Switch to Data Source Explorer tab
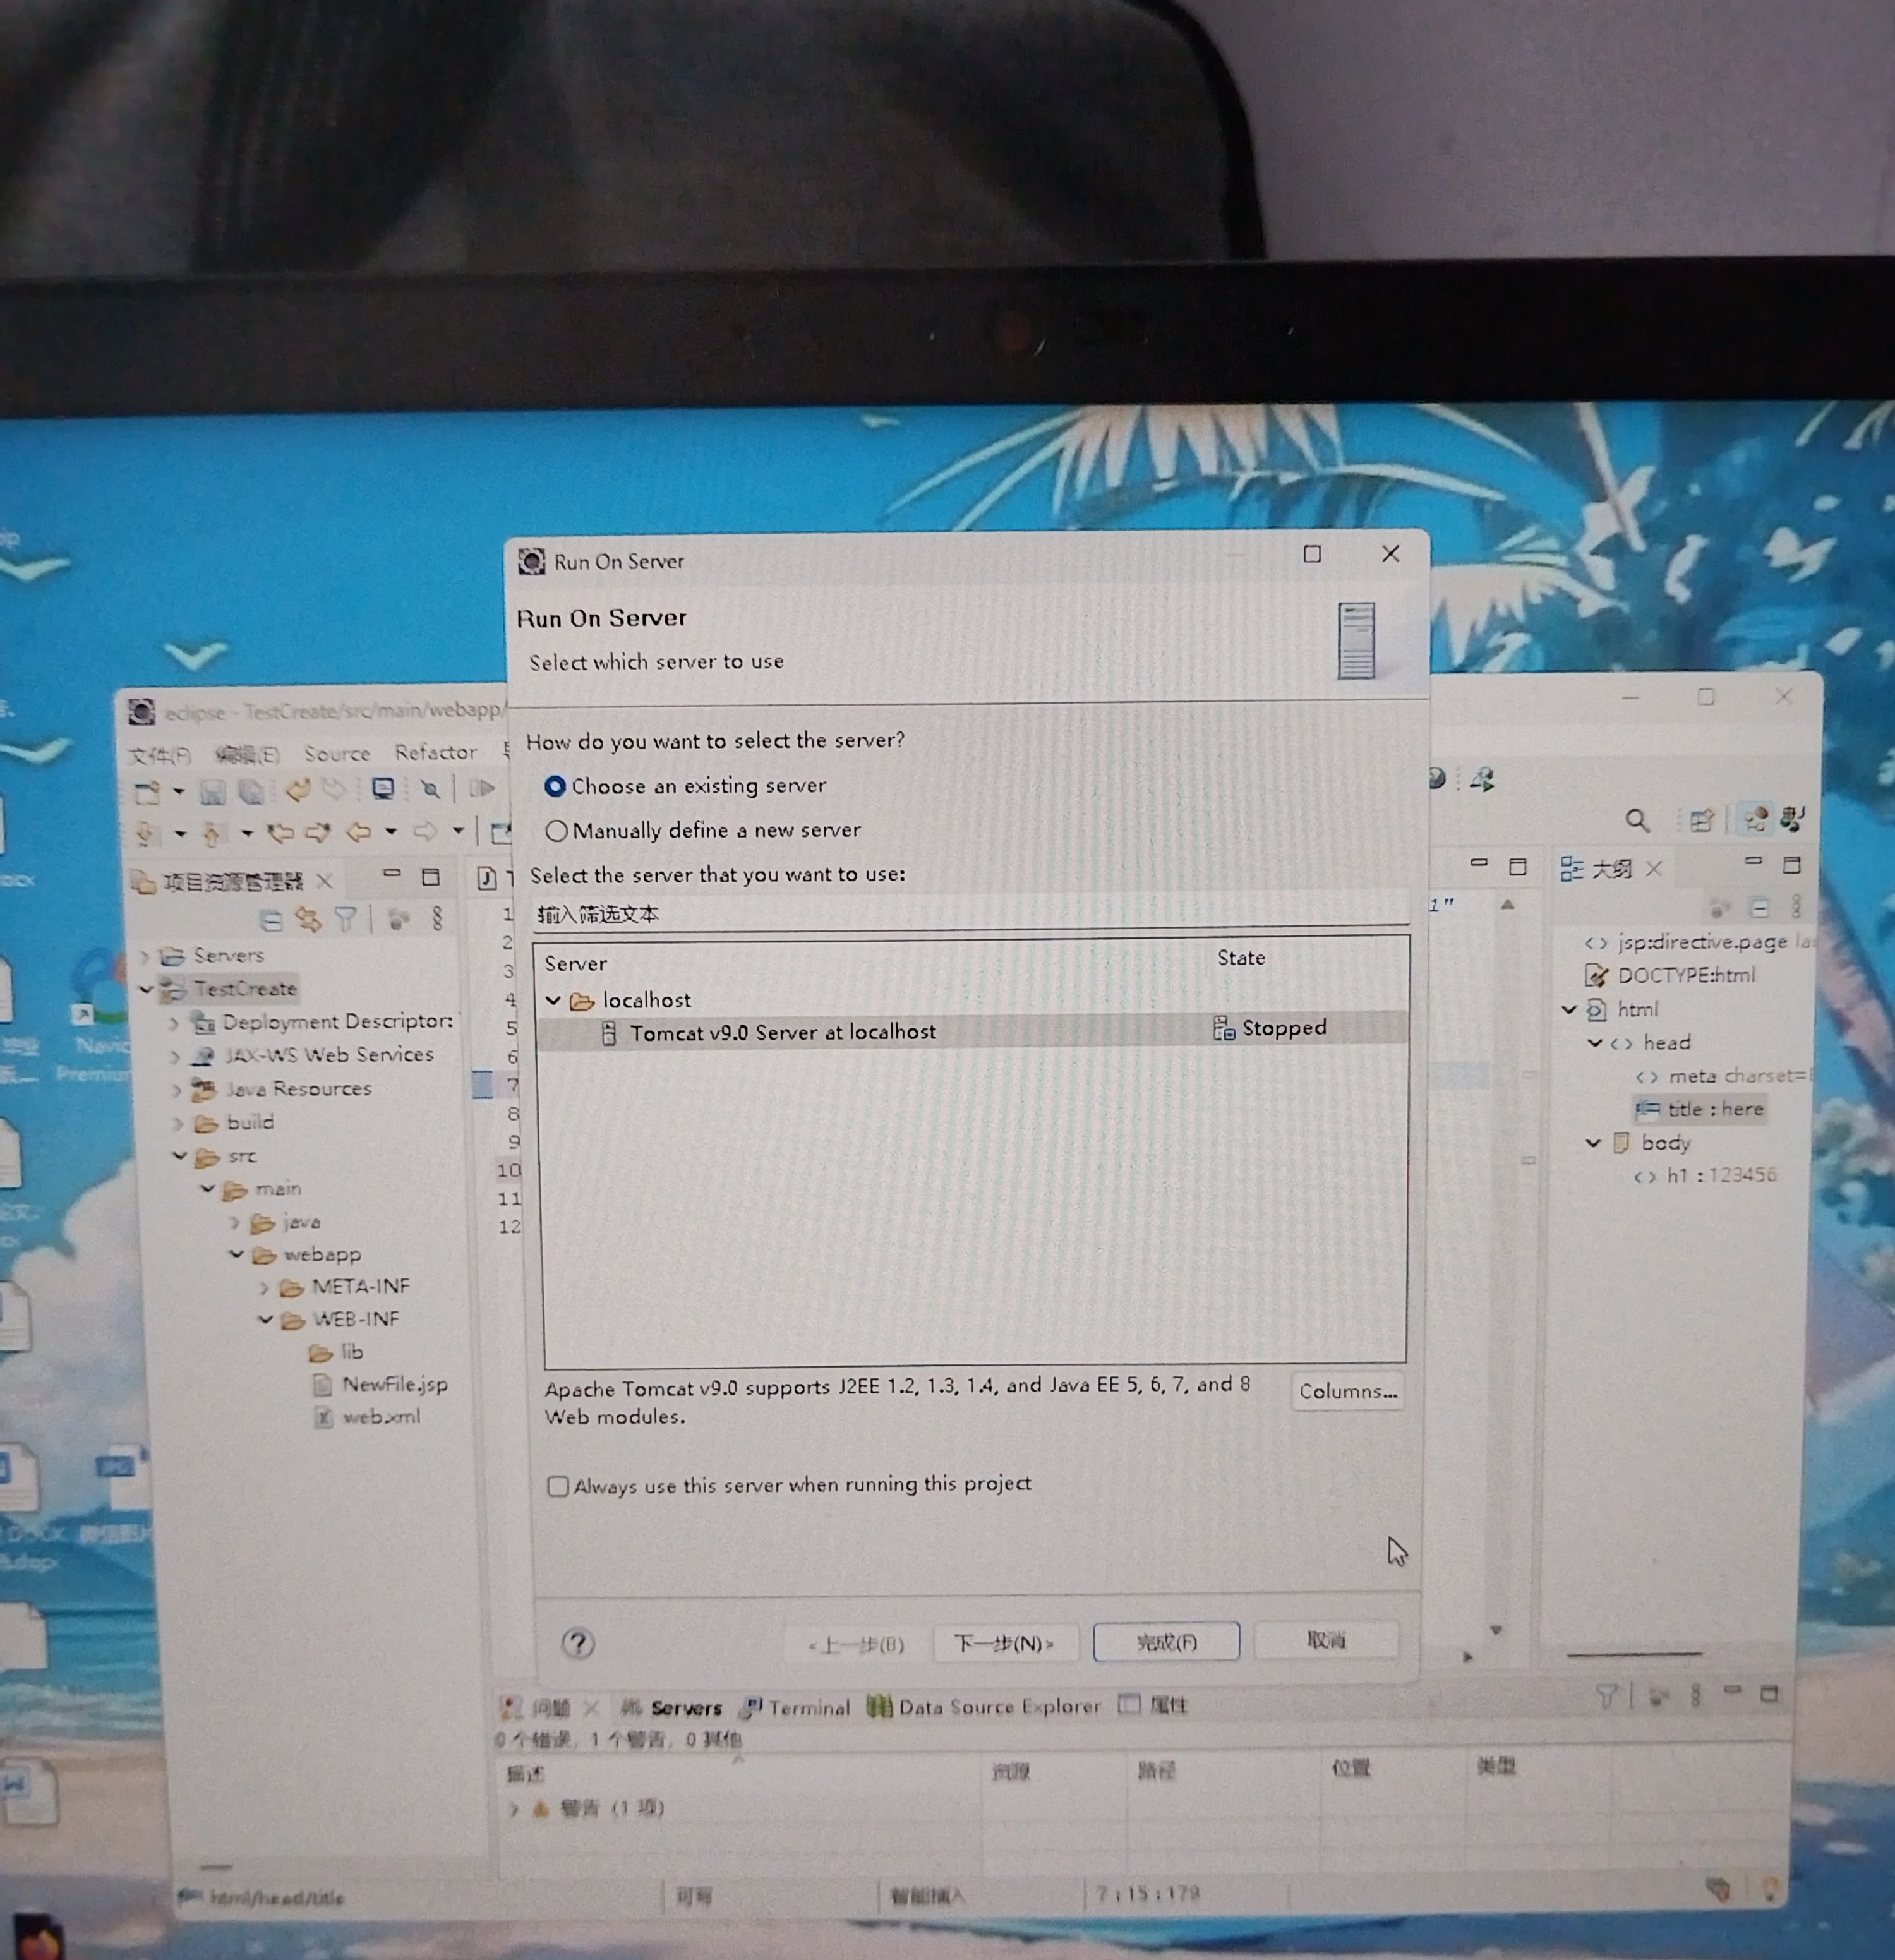1895x1960 pixels. pyautogui.click(x=984, y=1706)
